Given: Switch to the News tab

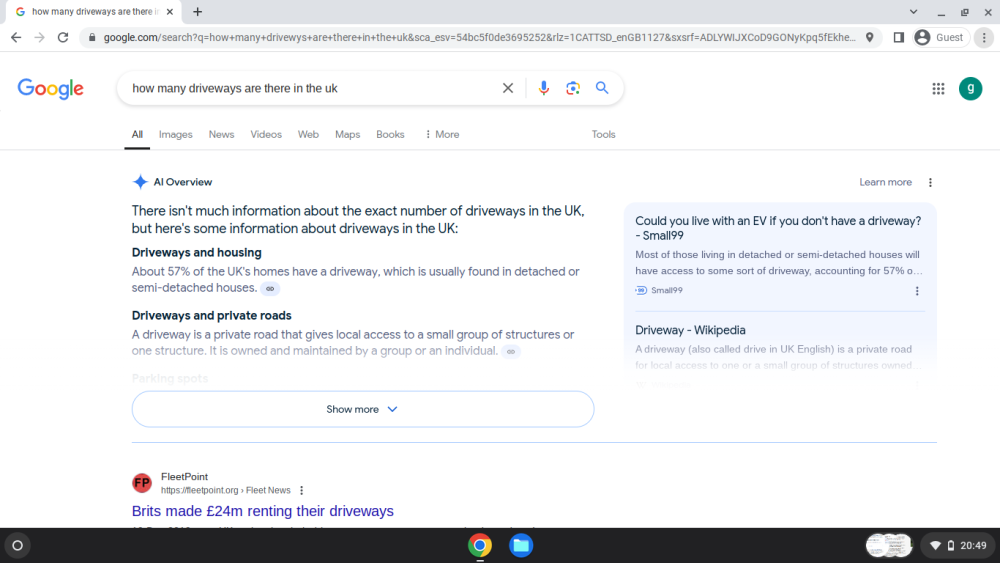Looking at the screenshot, I should coord(221,135).
